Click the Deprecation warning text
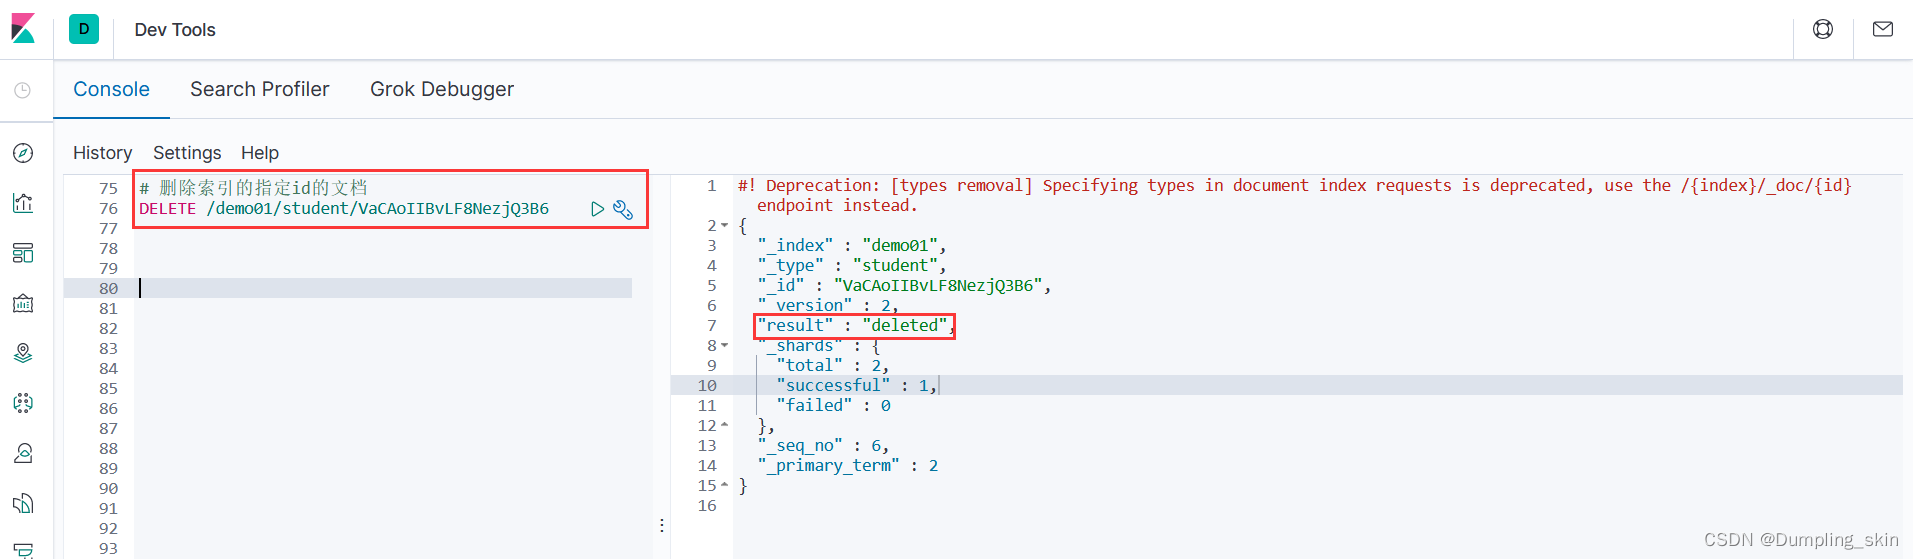The width and height of the screenshot is (1913, 559). coord(1295,195)
